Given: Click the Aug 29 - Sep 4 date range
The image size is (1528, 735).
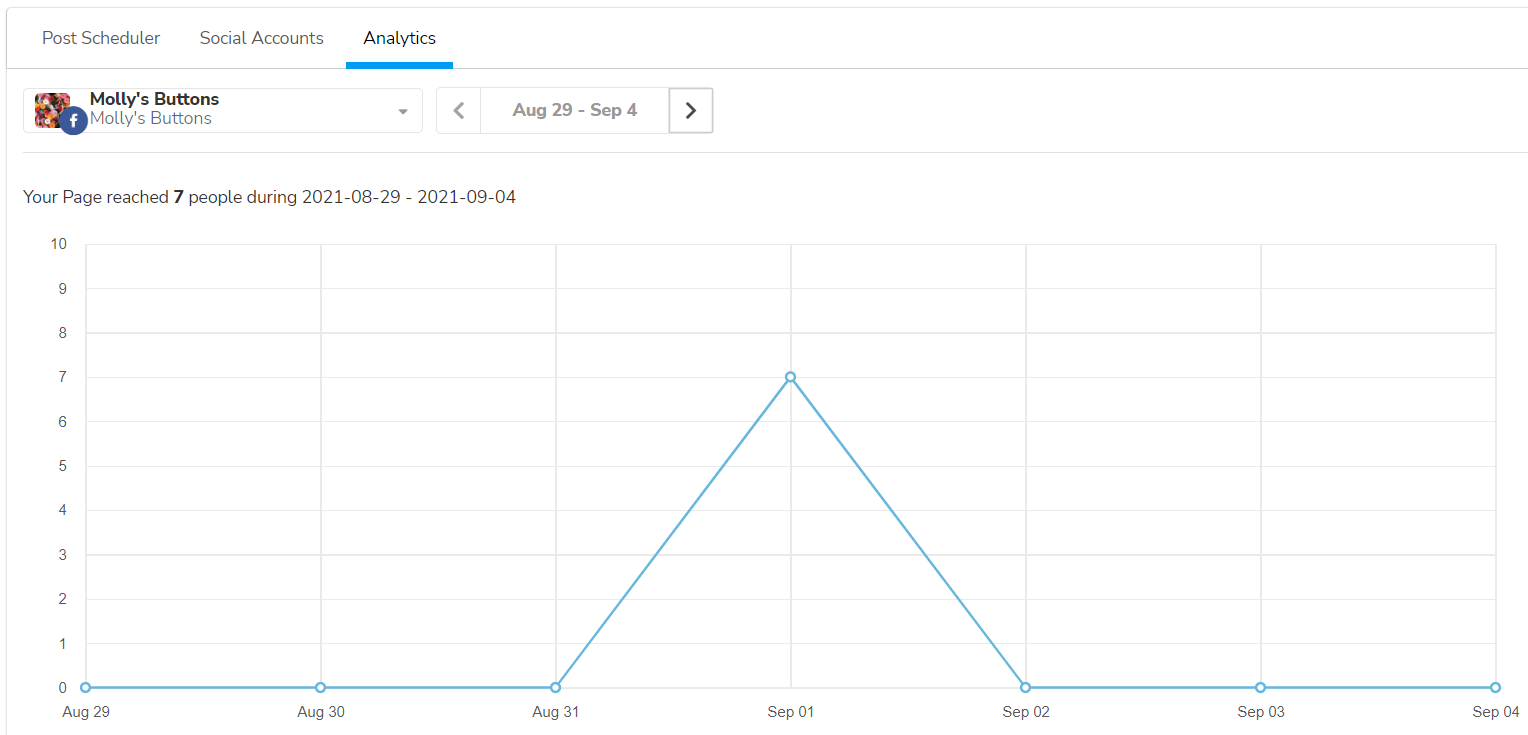Looking at the screenshot, I should coord(574,110).
